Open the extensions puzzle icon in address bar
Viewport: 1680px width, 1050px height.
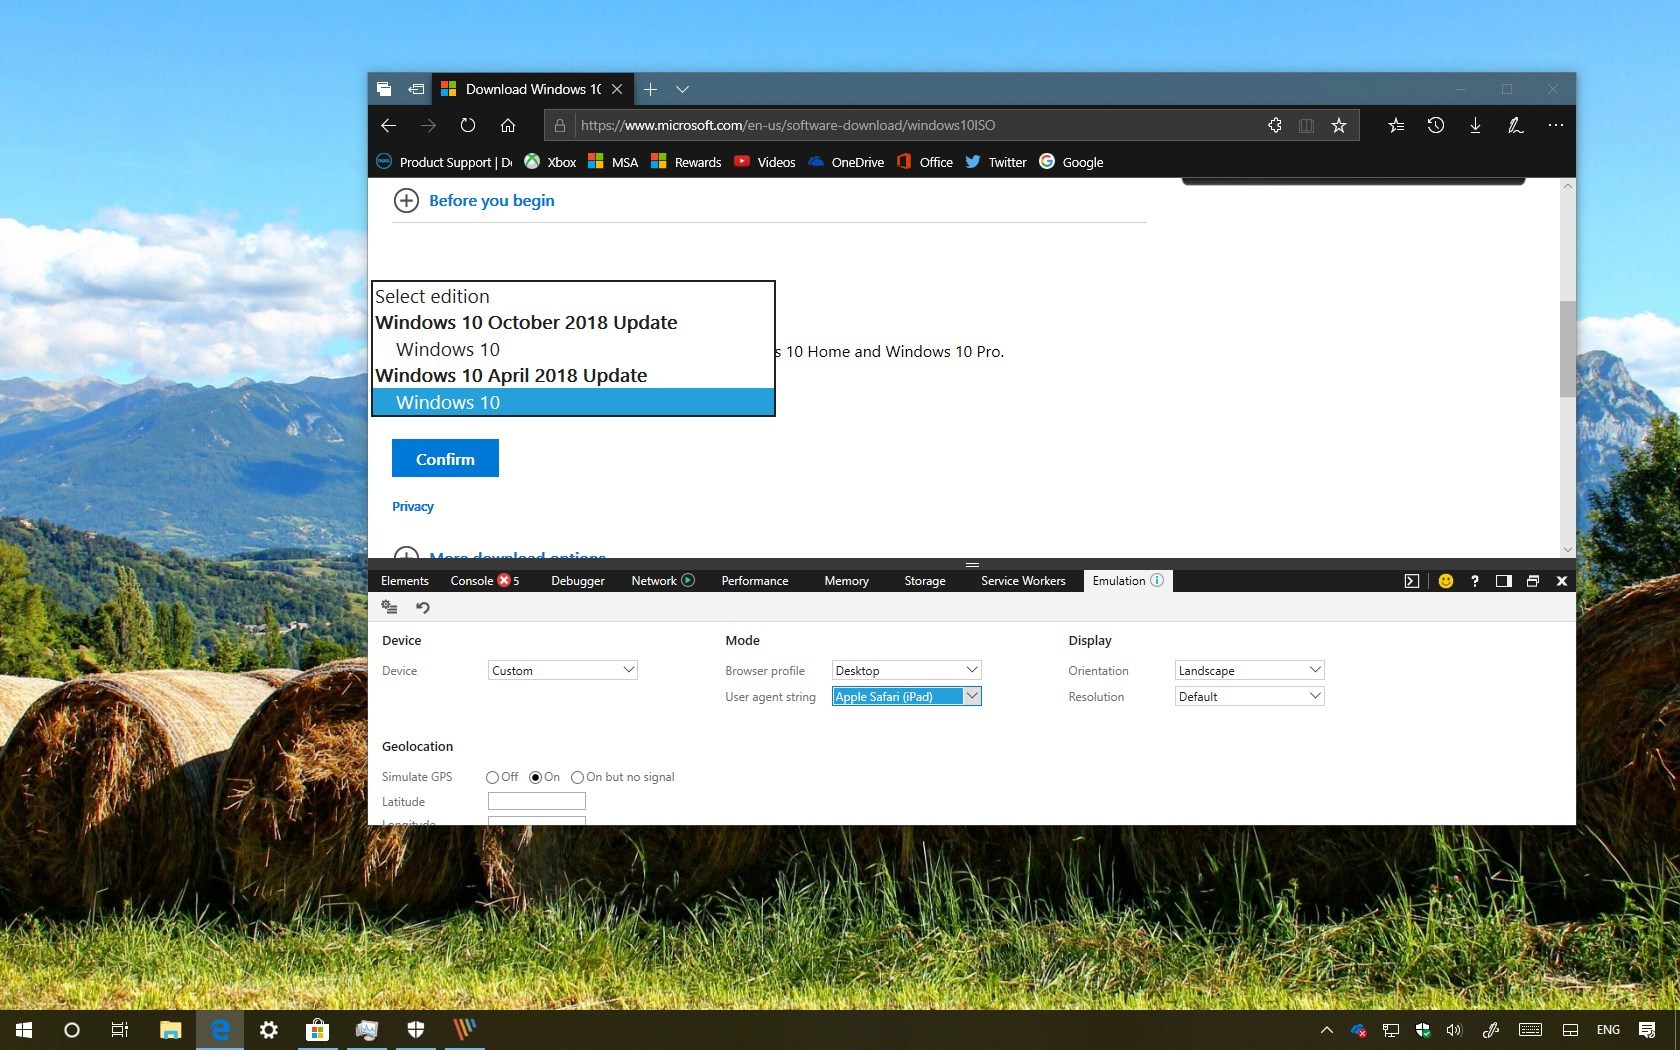coord(1274,125)
